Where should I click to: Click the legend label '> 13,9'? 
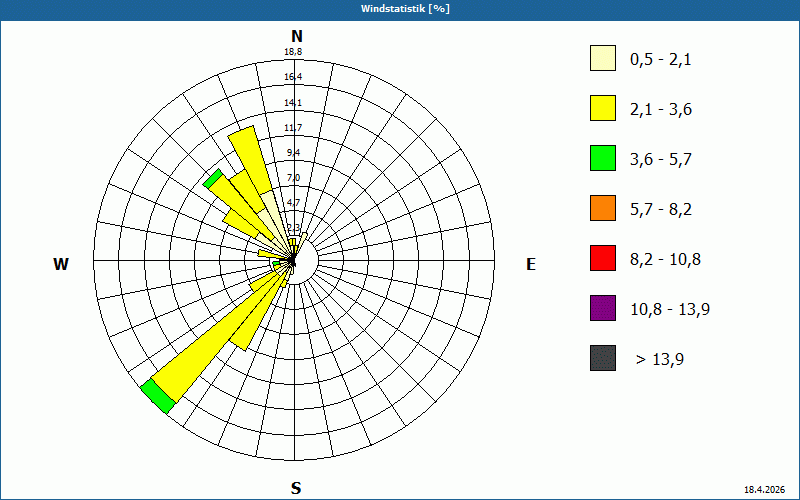[x=660, y=360]
